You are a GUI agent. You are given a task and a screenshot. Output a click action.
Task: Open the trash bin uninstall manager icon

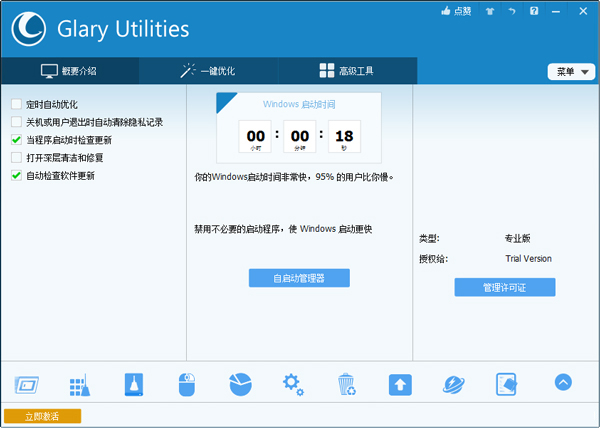tap(347, 384)
